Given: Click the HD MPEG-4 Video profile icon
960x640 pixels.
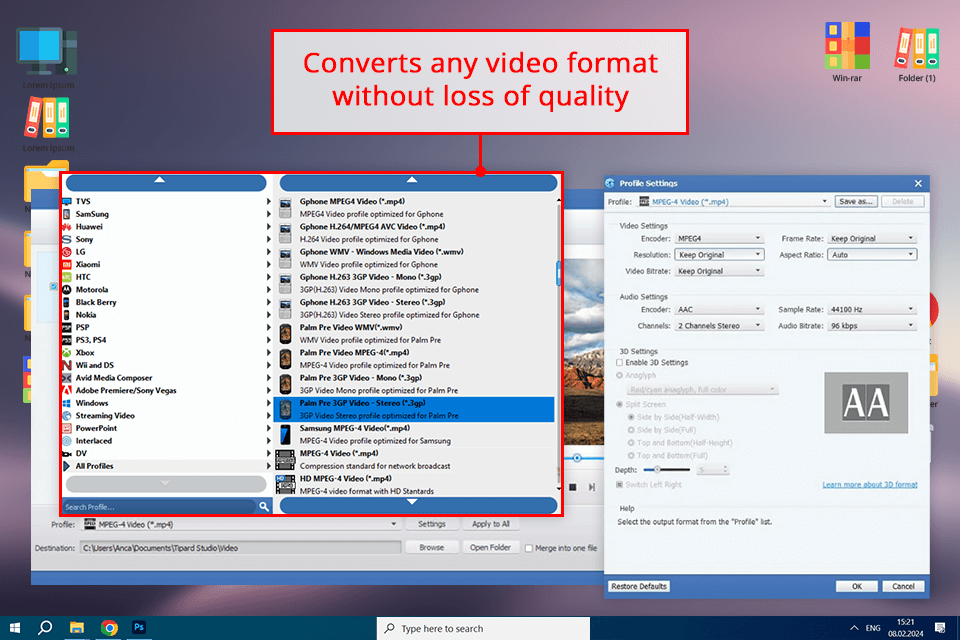Looking at the screenshot, I should tap(285, 484).
